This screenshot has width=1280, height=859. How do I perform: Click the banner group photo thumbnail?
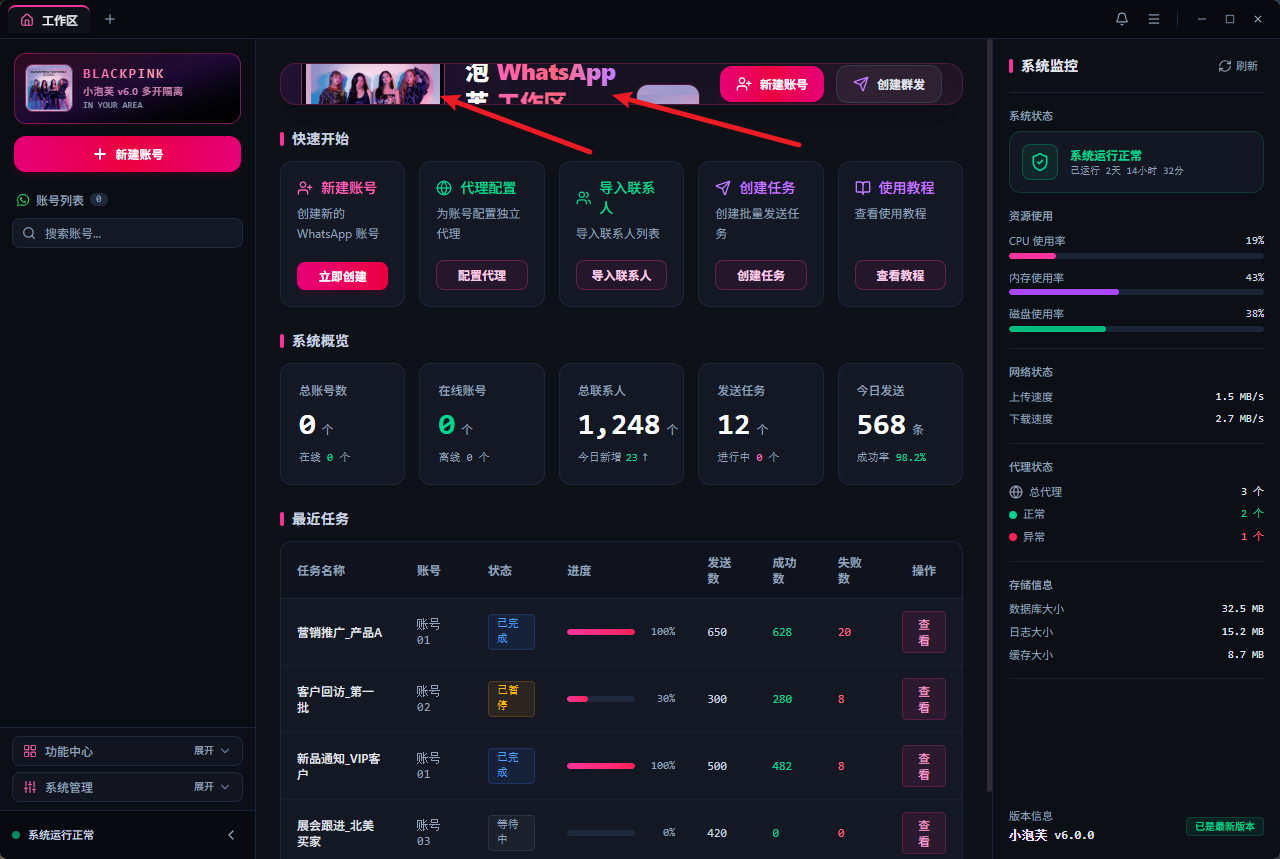372,84
